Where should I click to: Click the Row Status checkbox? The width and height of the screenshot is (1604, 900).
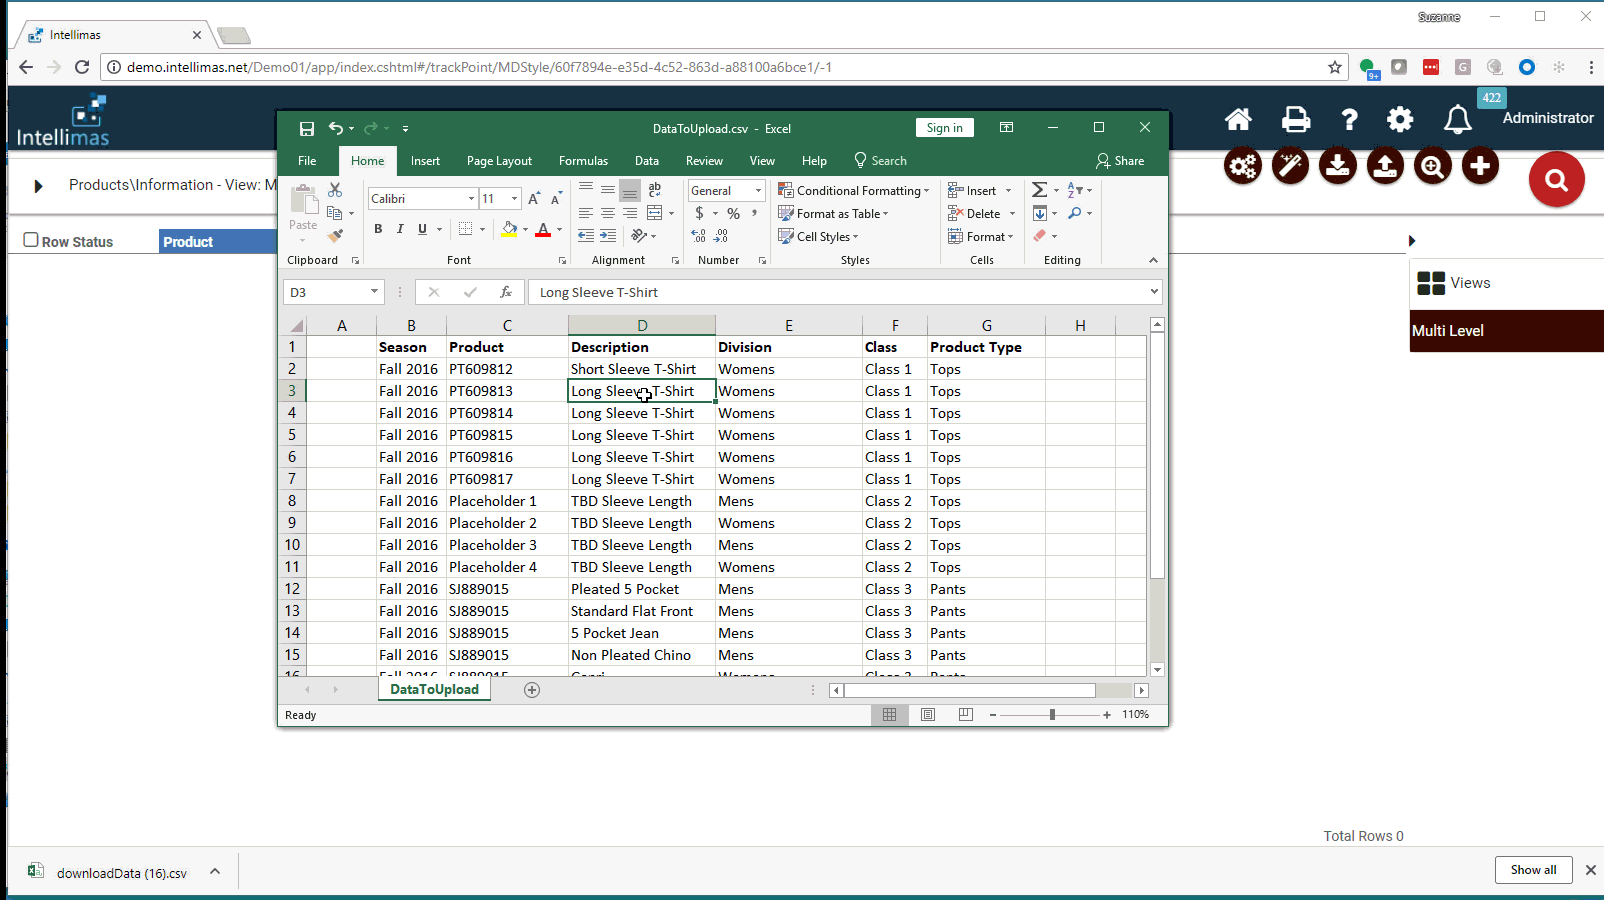tap(31, 238)
